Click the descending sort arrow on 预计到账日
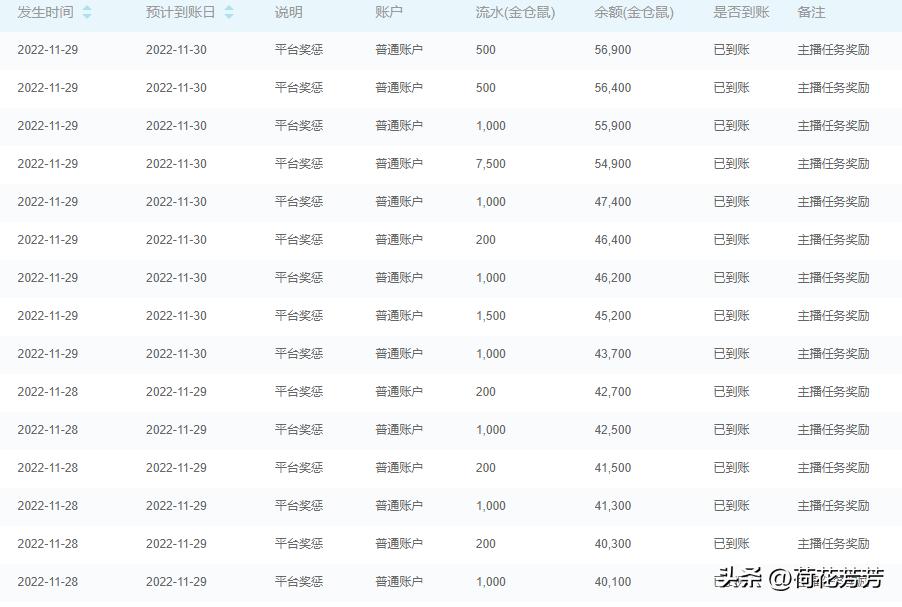902x607 pixels. pos(227,16)
